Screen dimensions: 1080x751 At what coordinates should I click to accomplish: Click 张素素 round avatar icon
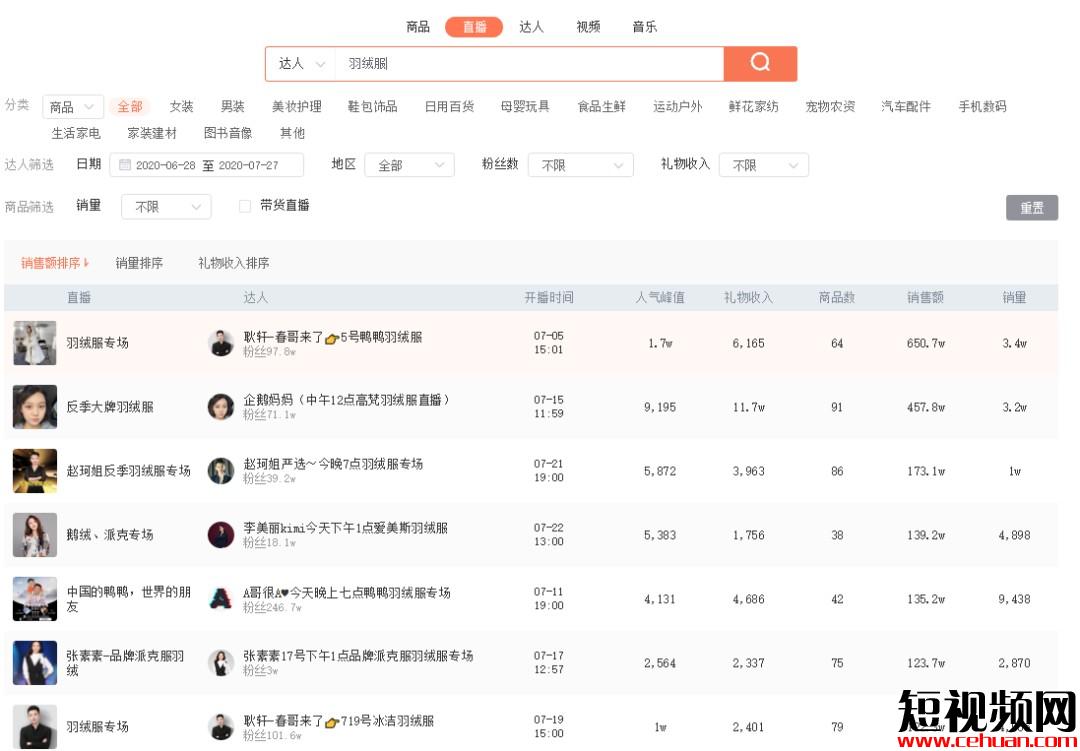[x=221, y=663]
